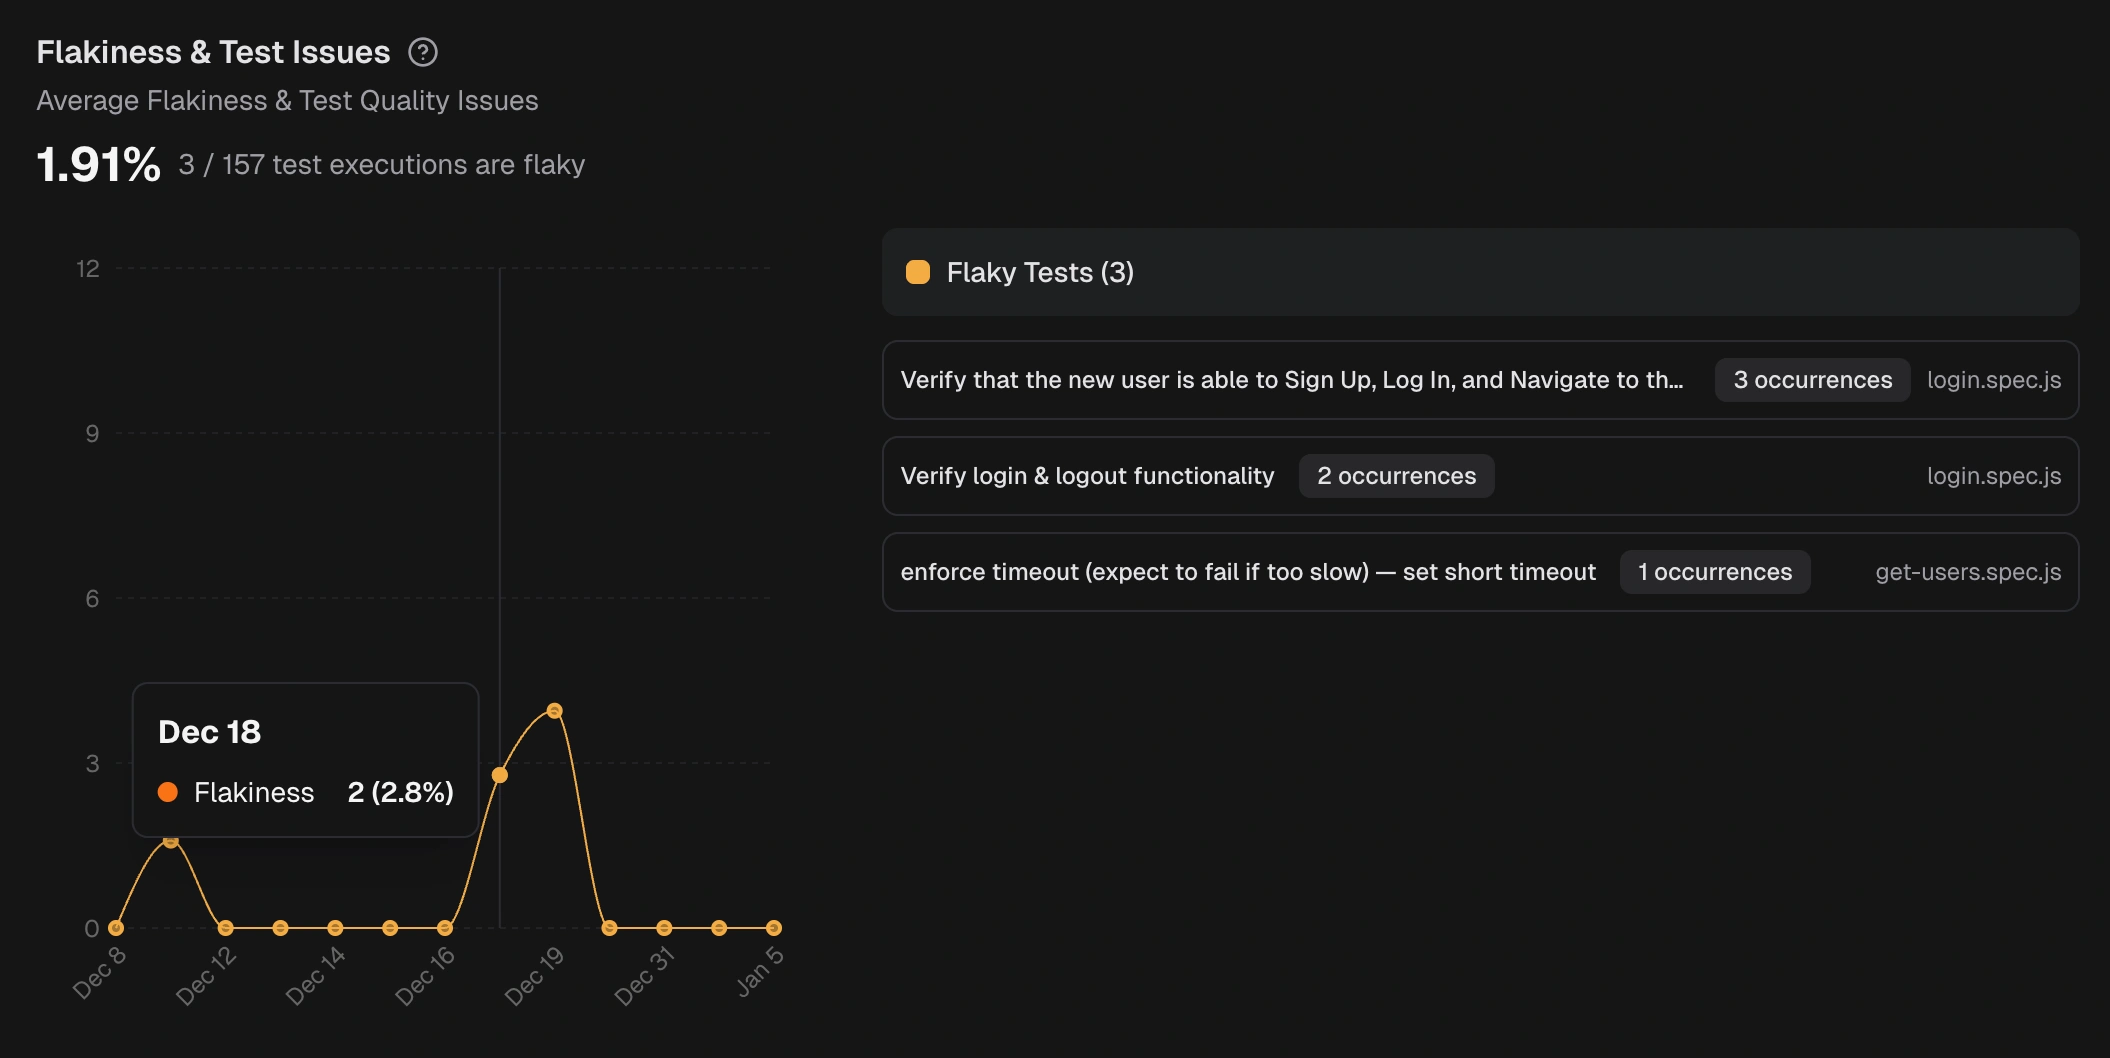Viewport: 2110px width, 1058px height.
Task: Open the Flaky Tests (3) panel header
Action: (x=1039, y=271)
